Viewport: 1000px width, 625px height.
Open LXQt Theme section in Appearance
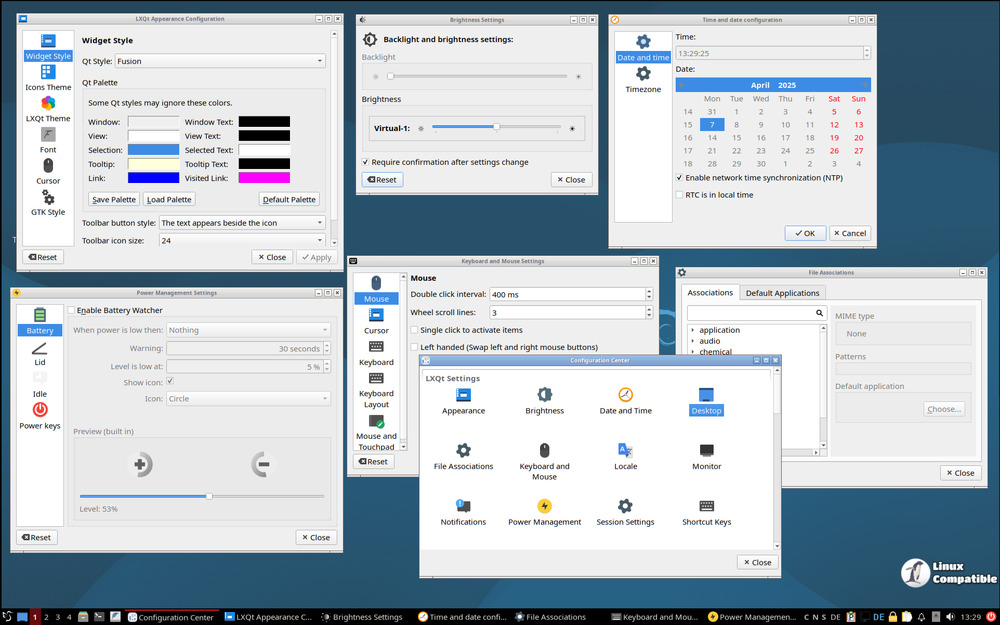point(48,108)
